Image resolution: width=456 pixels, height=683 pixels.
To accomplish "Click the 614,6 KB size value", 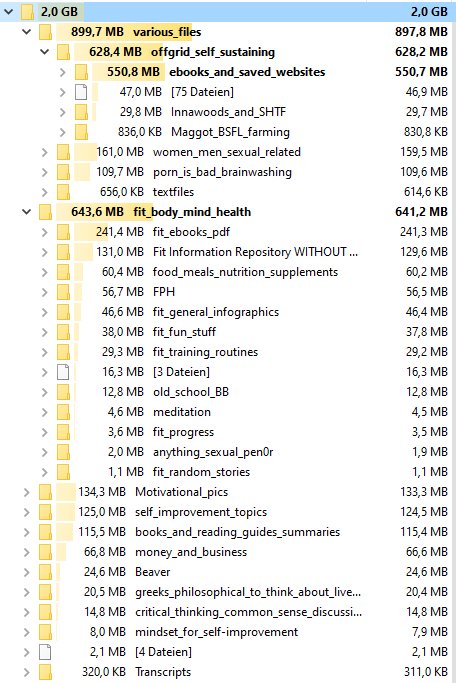I will click(426, 192).
